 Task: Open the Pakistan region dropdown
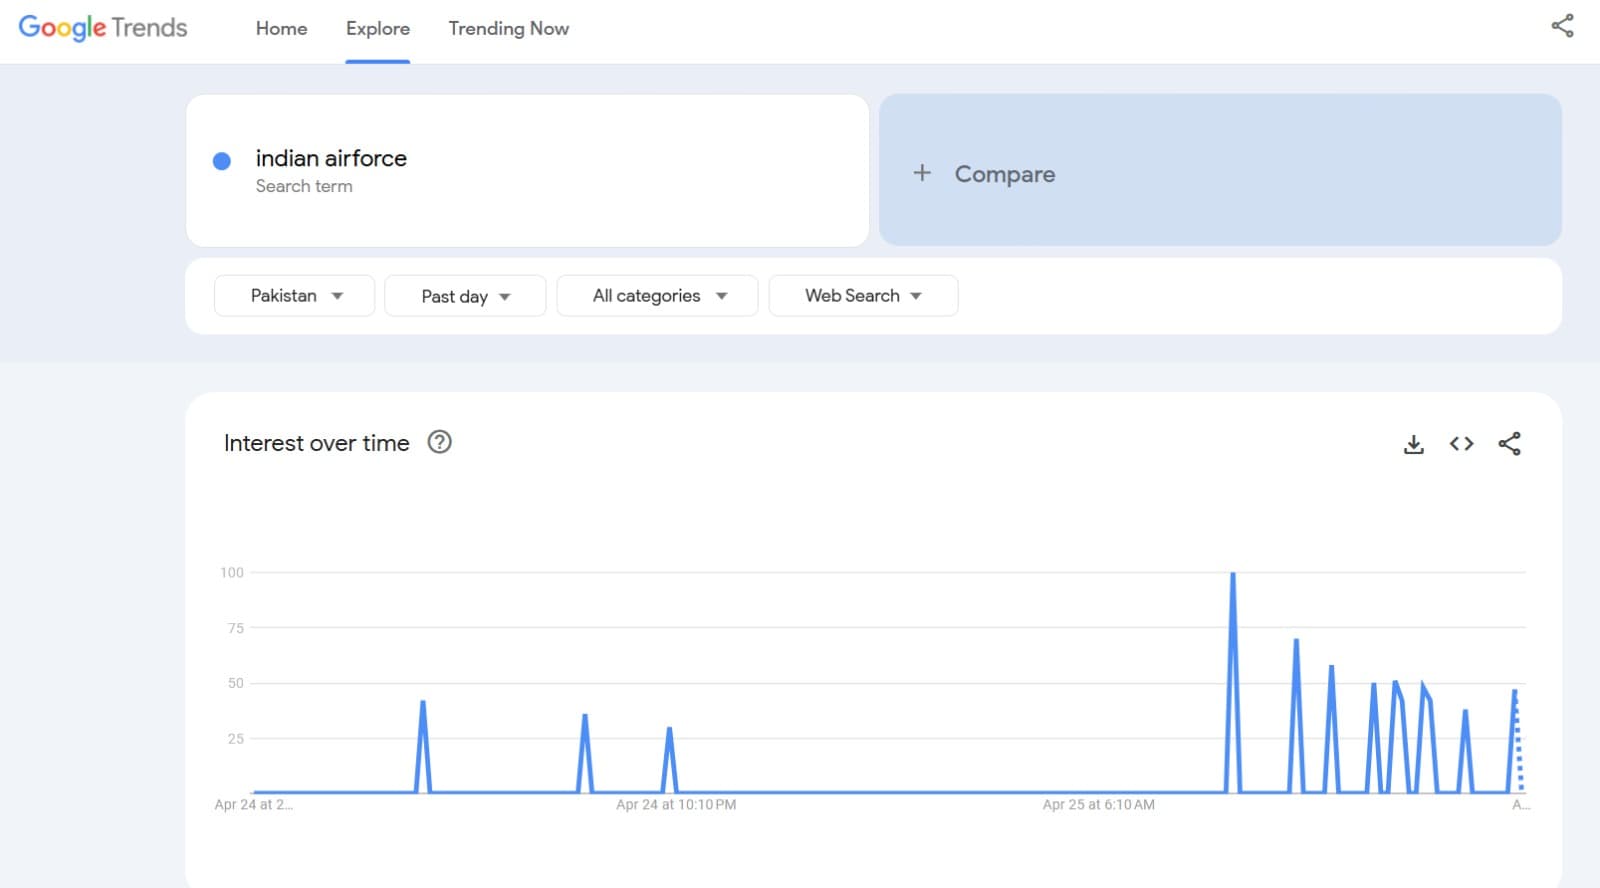pos(295,296)
